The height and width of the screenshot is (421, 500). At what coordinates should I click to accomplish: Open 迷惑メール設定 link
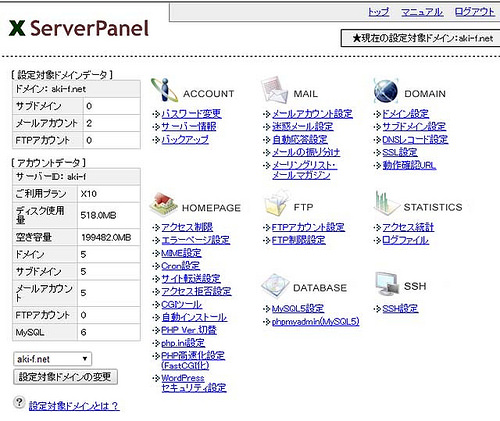[303, 127]
